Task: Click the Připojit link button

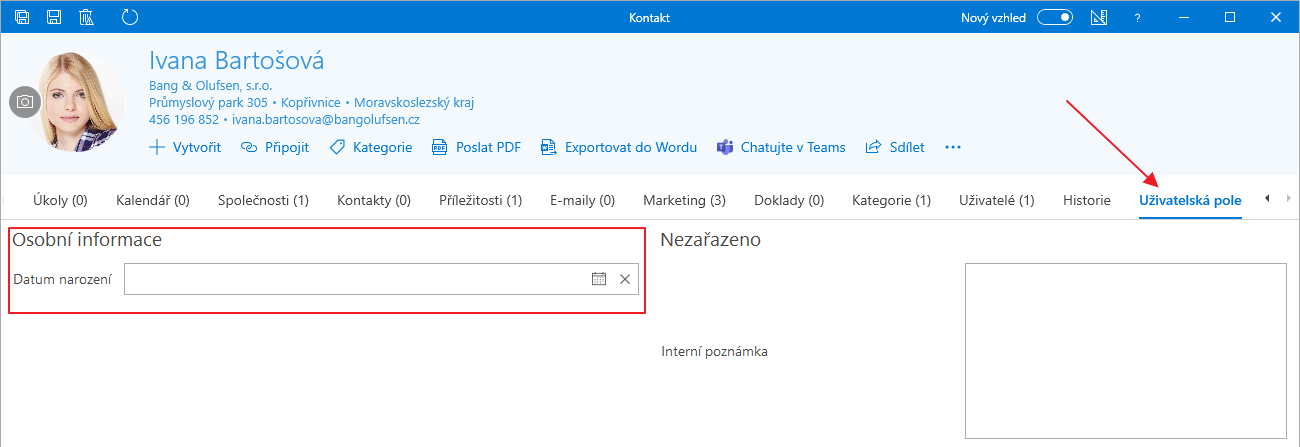Action: pos(275,147)
